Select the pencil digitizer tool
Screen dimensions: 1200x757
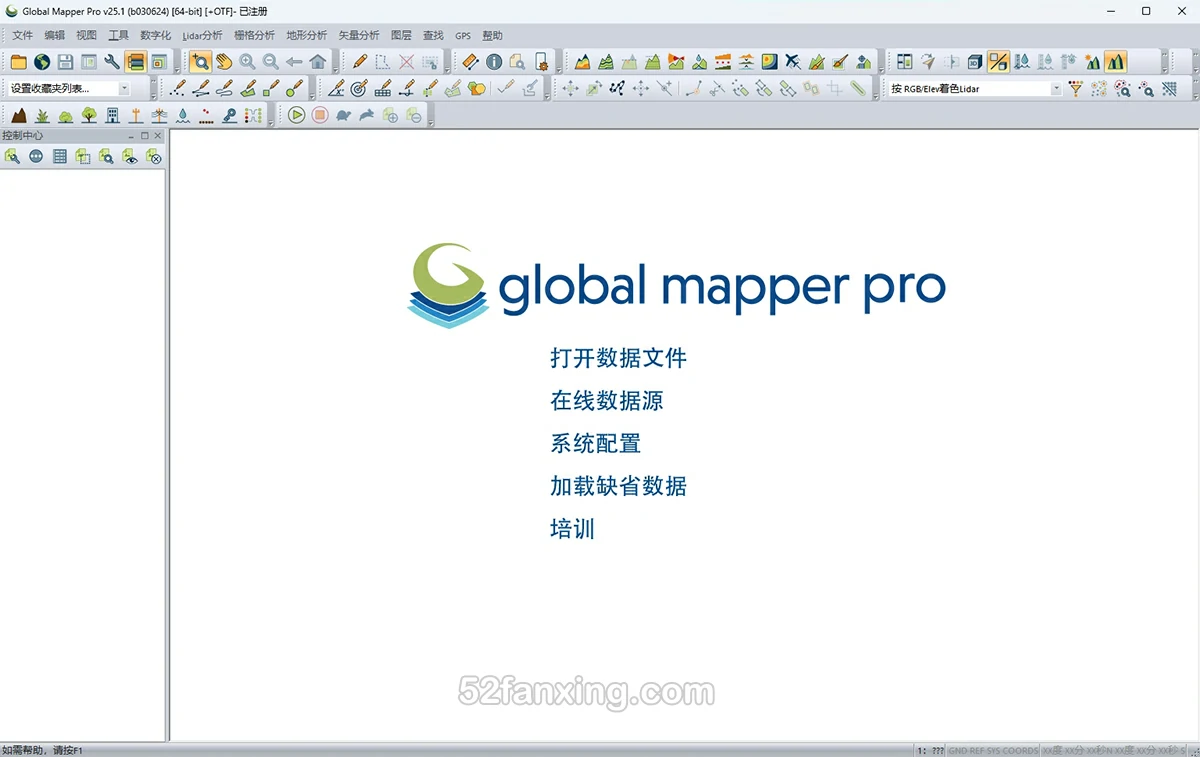coord(360,62)
